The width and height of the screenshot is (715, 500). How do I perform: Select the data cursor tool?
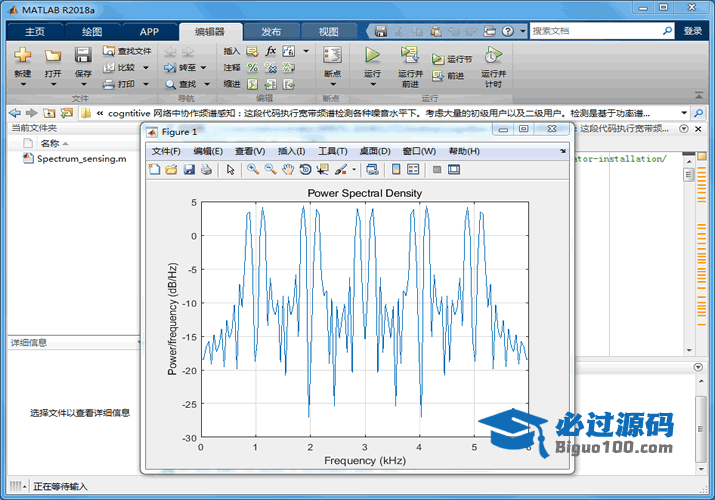[x=323, y=170]
